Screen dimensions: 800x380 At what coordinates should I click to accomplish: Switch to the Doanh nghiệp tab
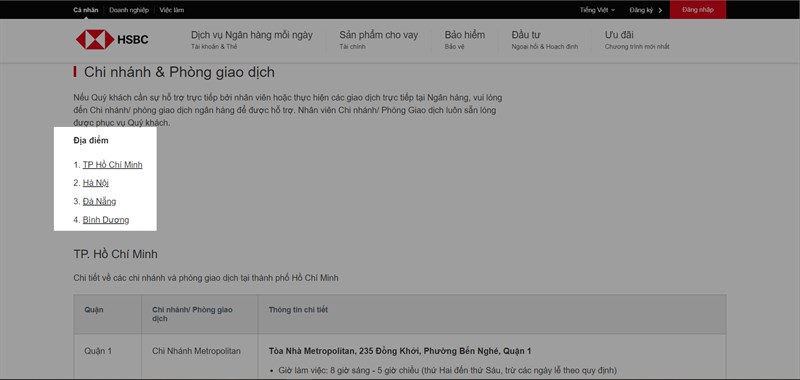129,10
